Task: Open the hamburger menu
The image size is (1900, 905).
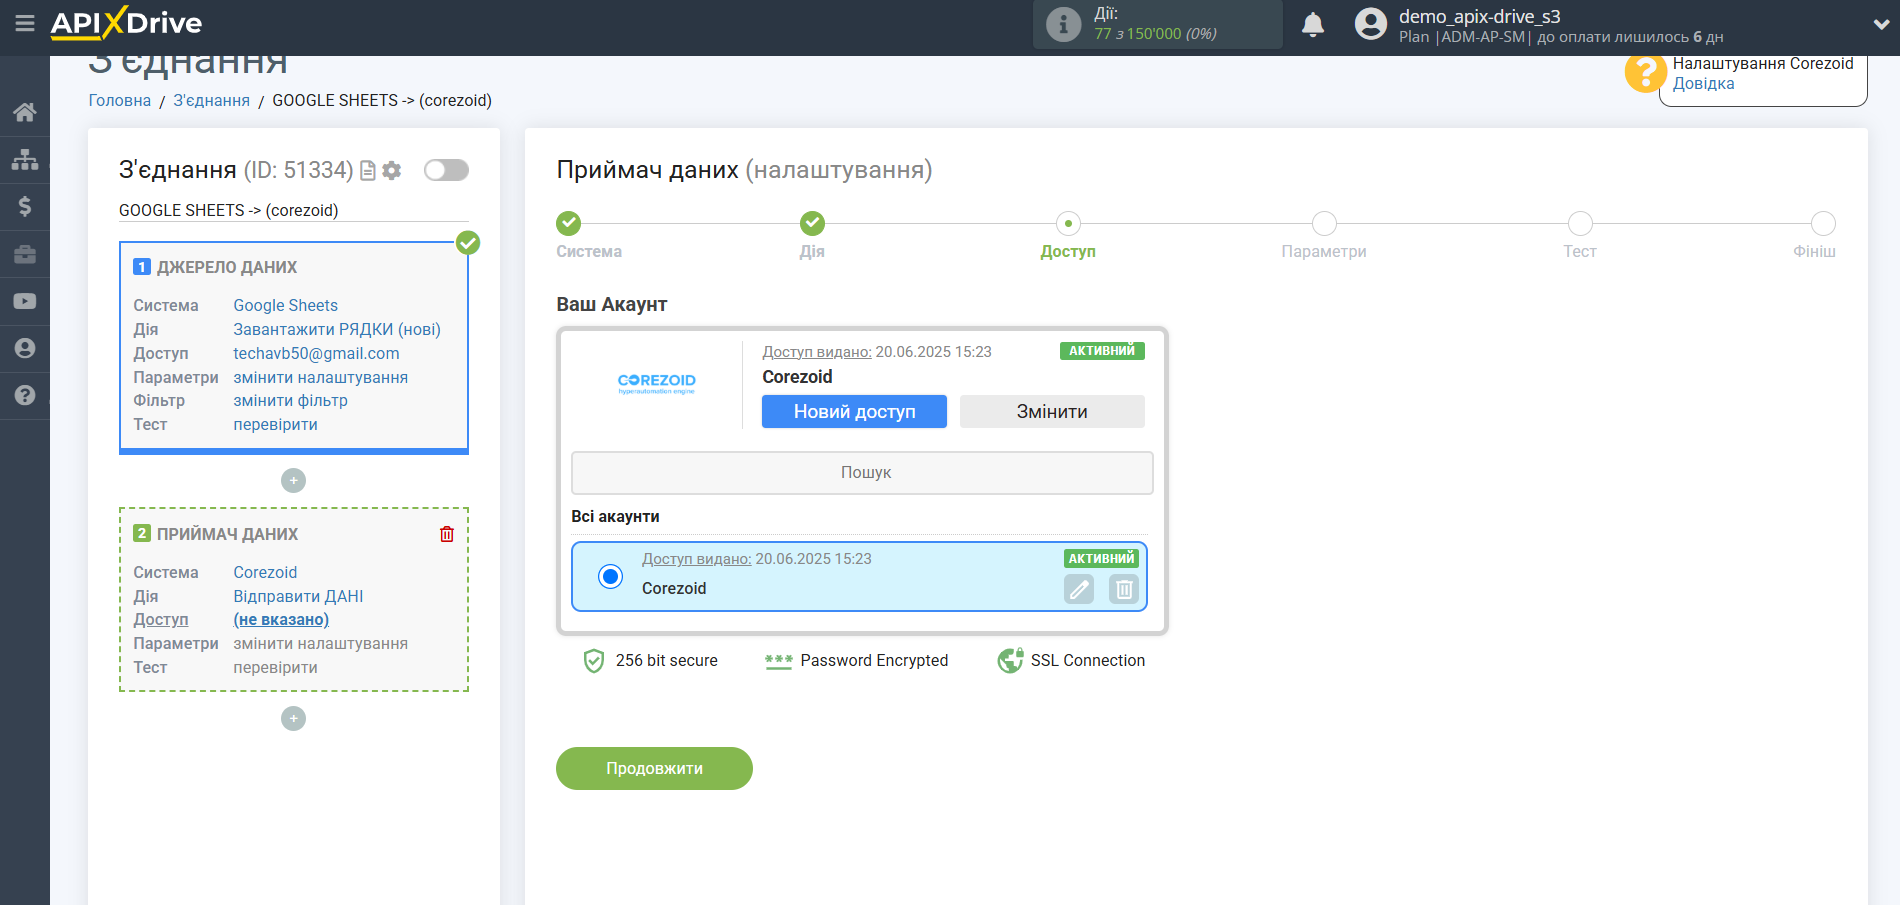Action: (25, 22)
